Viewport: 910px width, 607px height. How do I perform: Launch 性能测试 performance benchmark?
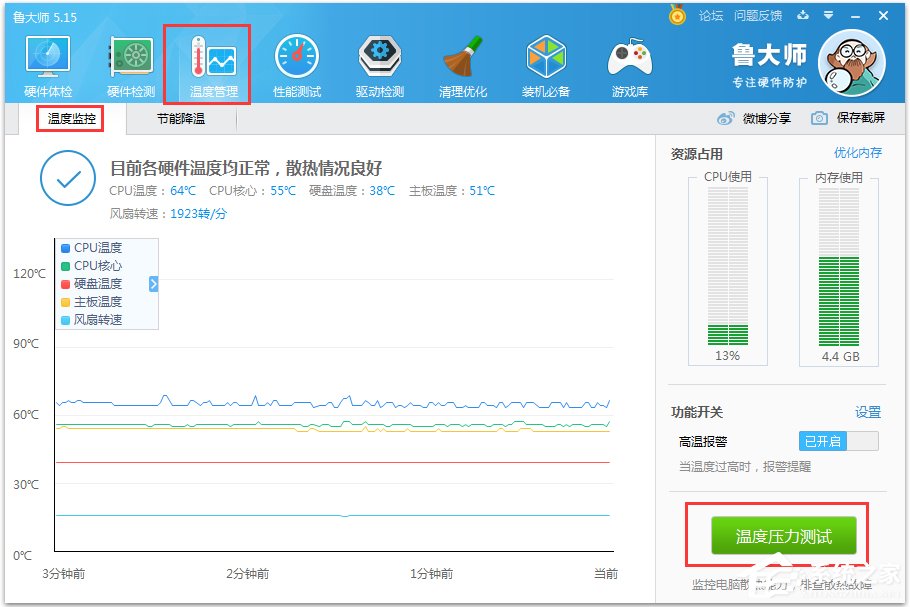tap(297, 62)
